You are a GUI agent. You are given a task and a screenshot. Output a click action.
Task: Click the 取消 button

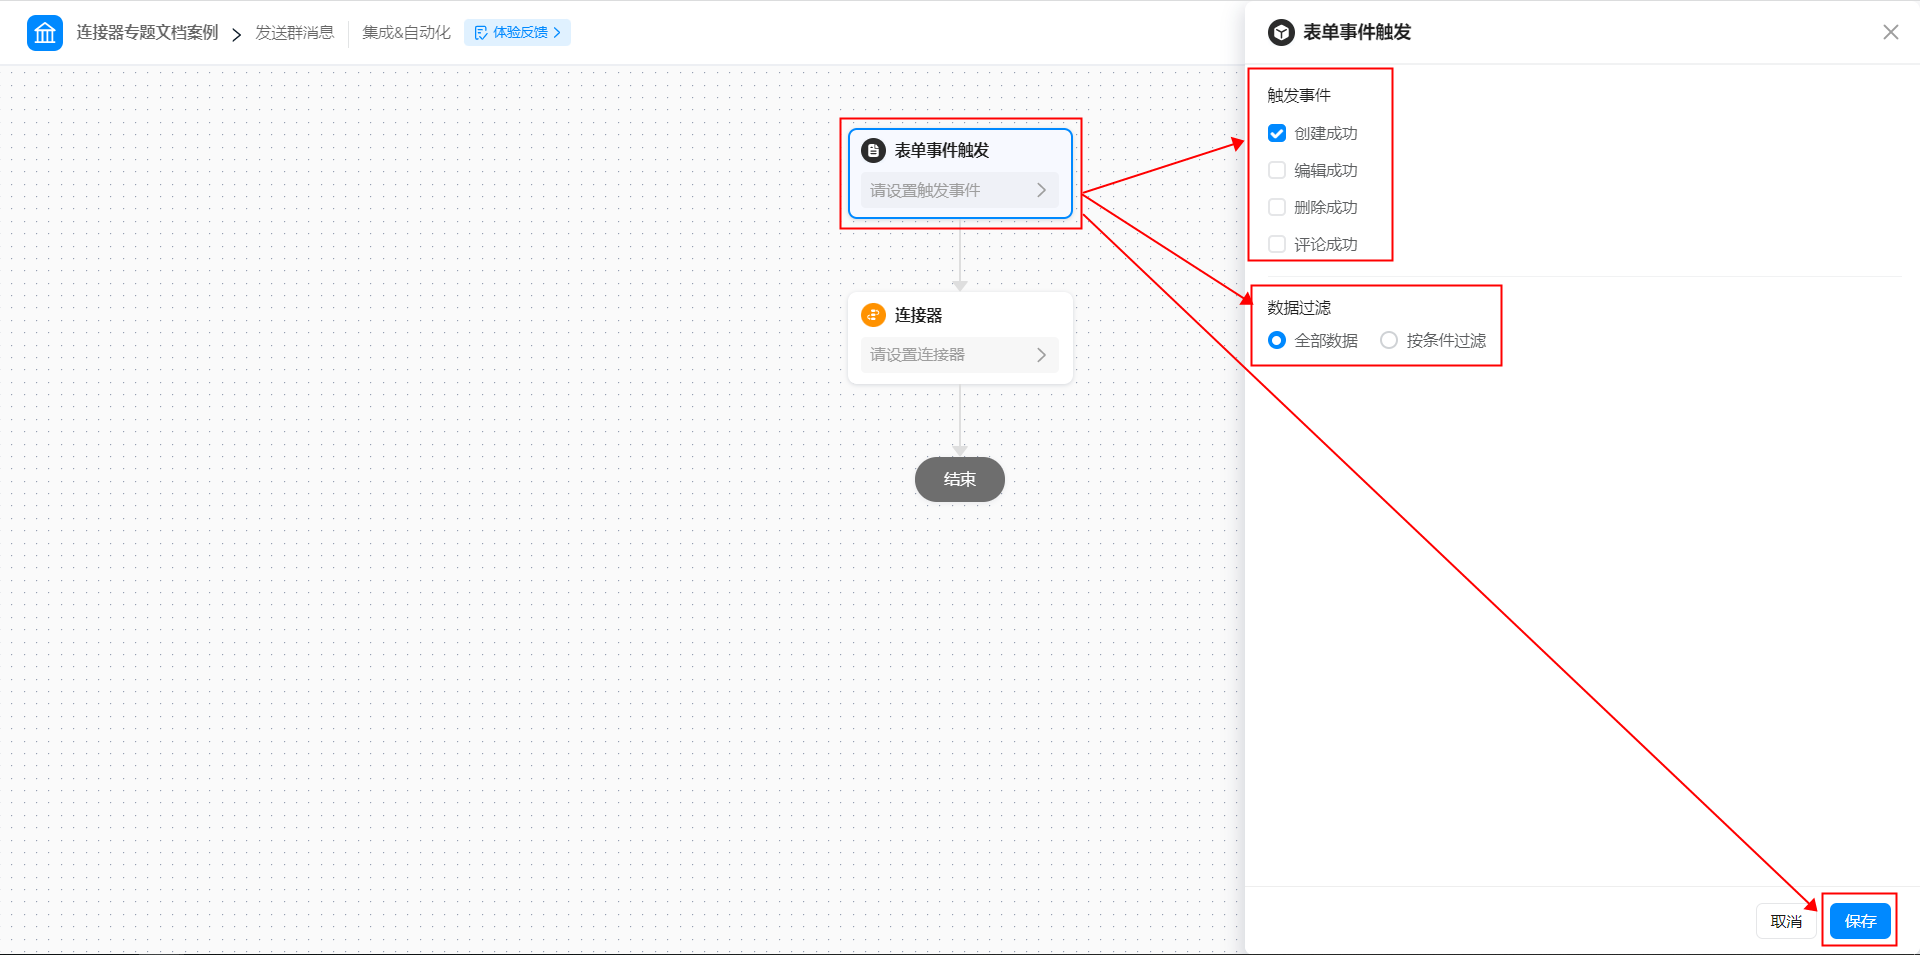click(1786, 921)
